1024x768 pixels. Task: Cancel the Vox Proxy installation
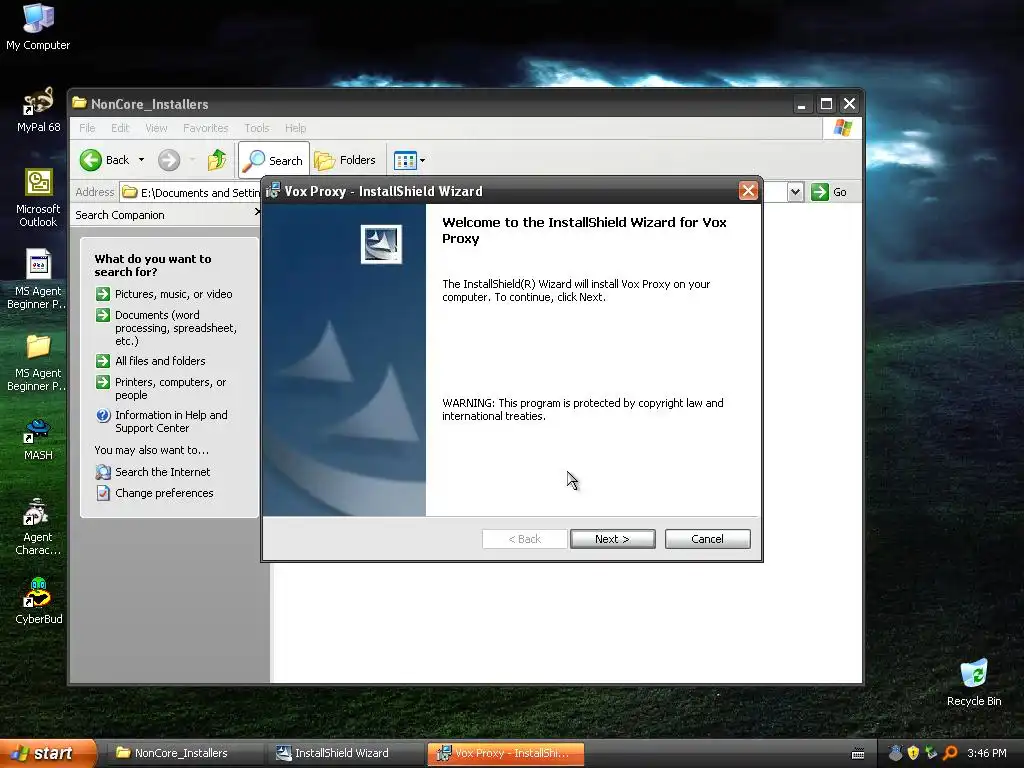[707, 539]
